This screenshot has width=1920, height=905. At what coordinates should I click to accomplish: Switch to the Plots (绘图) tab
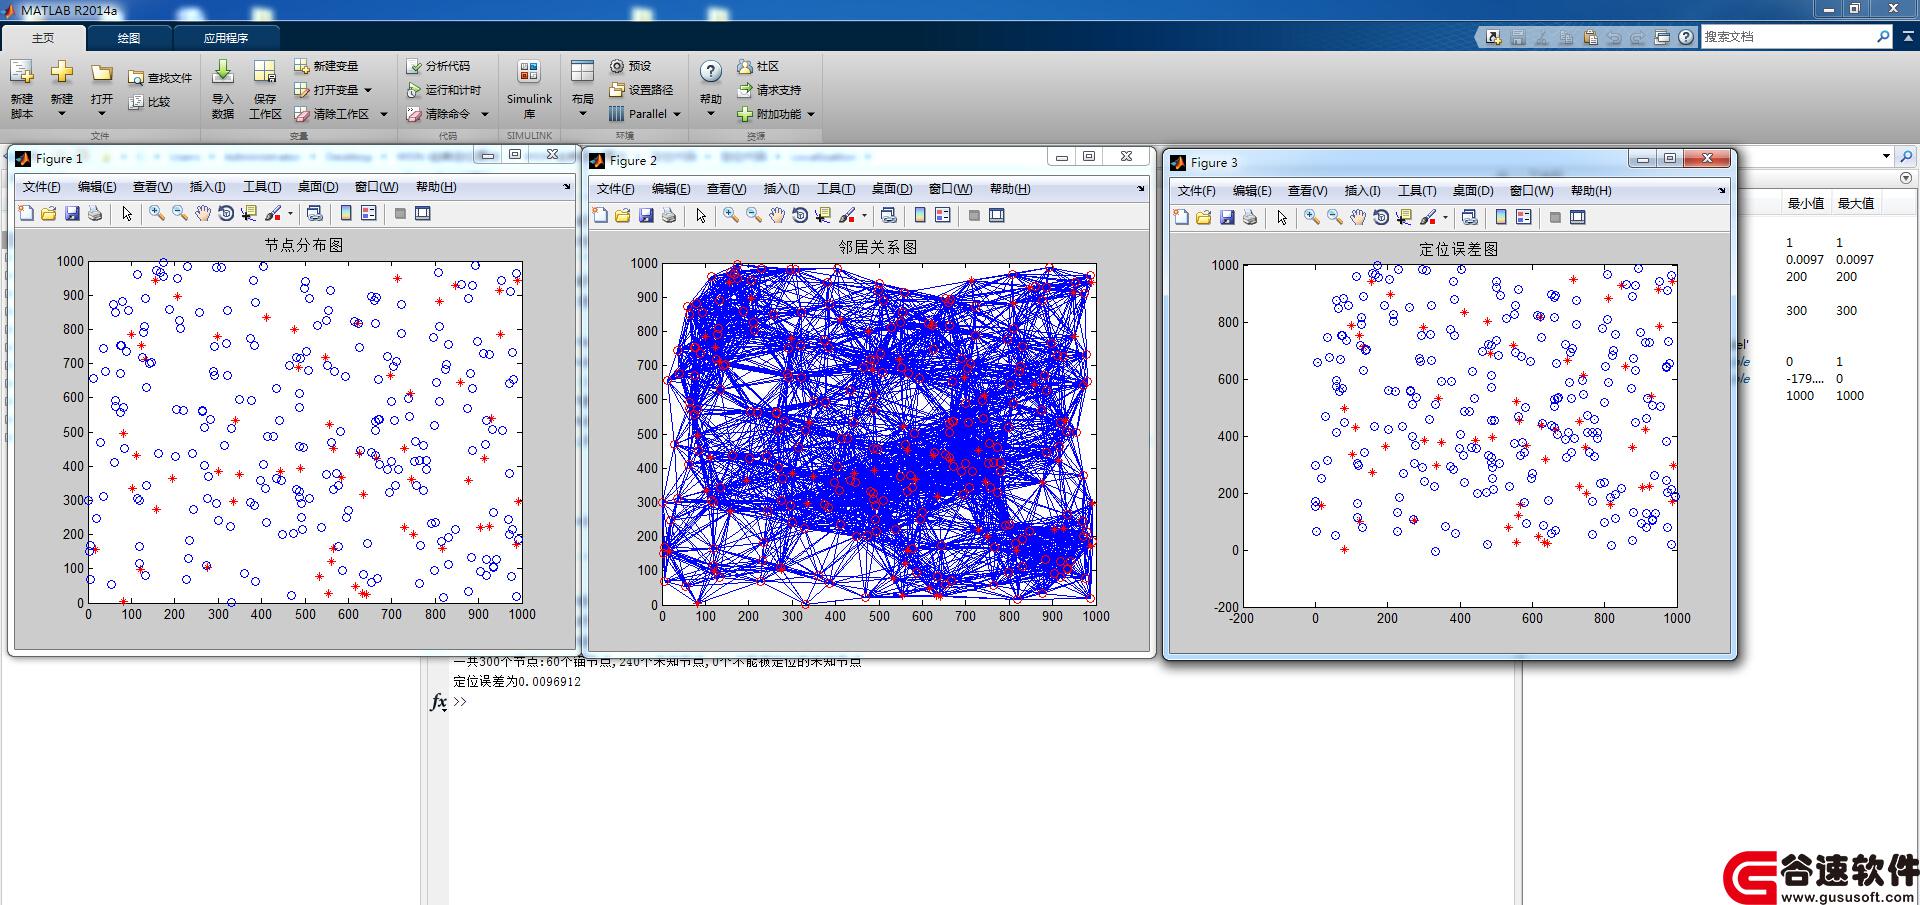[x=129, y=38]
